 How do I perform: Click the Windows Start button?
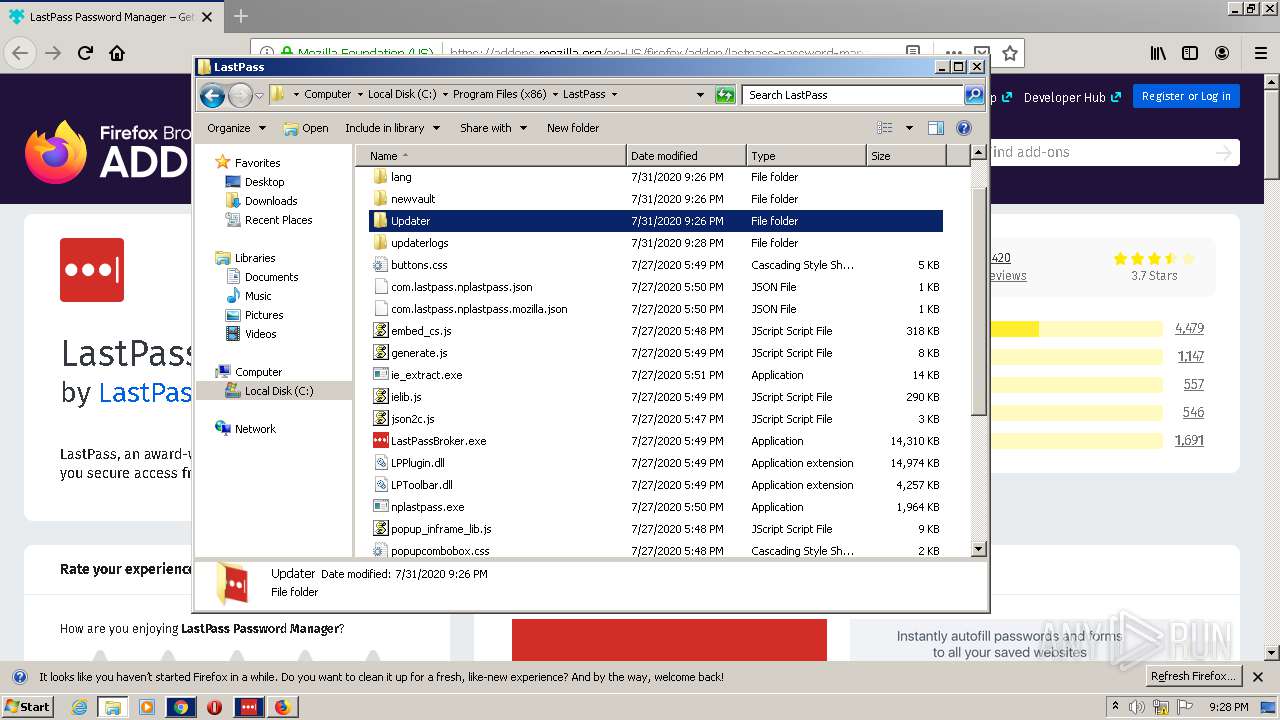coord(27,707)
